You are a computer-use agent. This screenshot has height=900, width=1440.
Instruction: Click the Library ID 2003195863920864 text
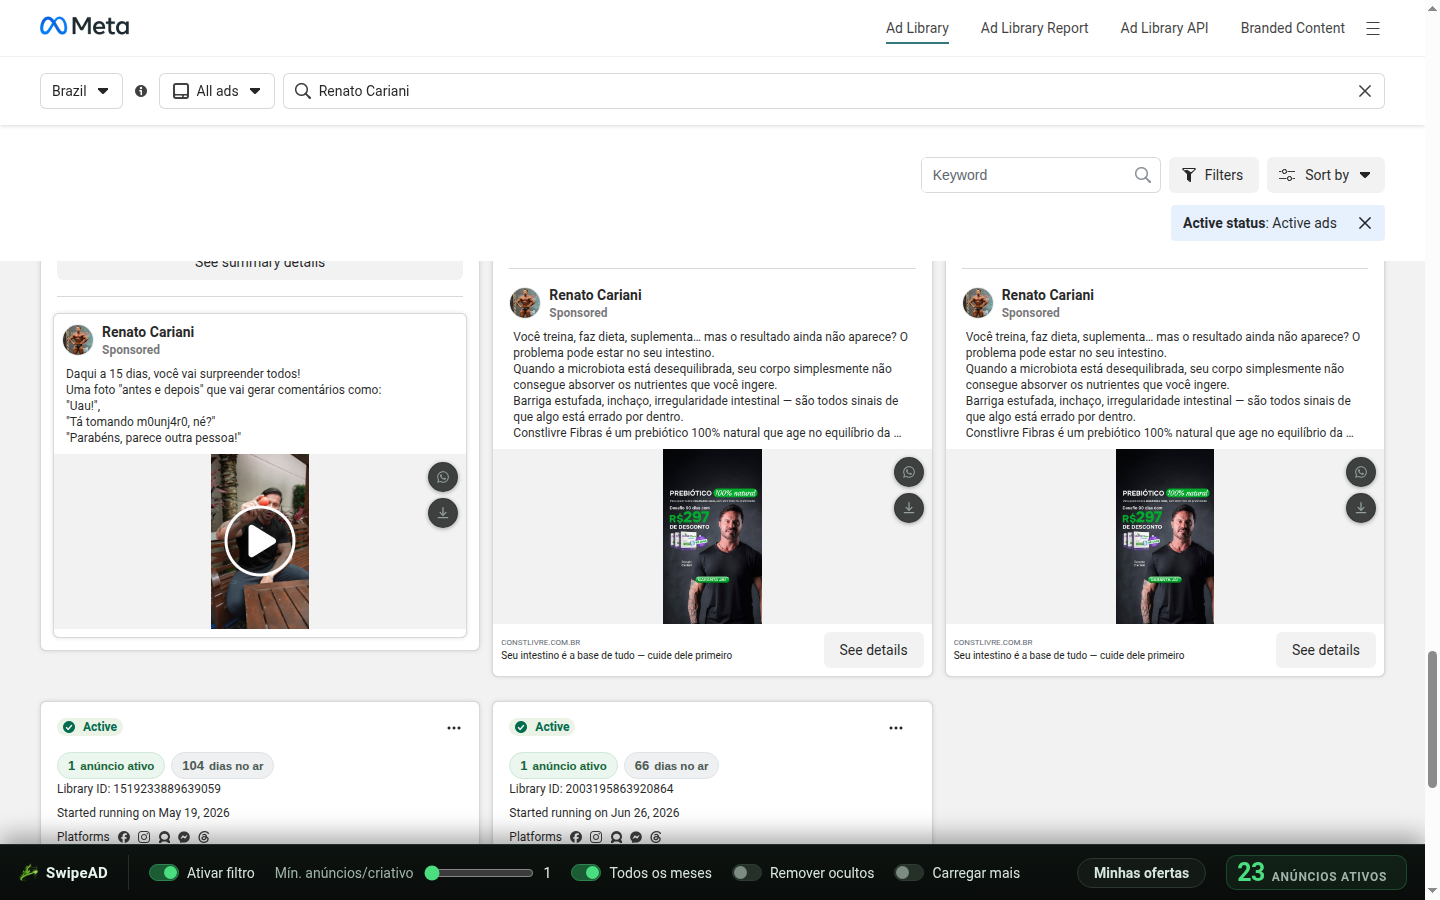click(591, 789)
